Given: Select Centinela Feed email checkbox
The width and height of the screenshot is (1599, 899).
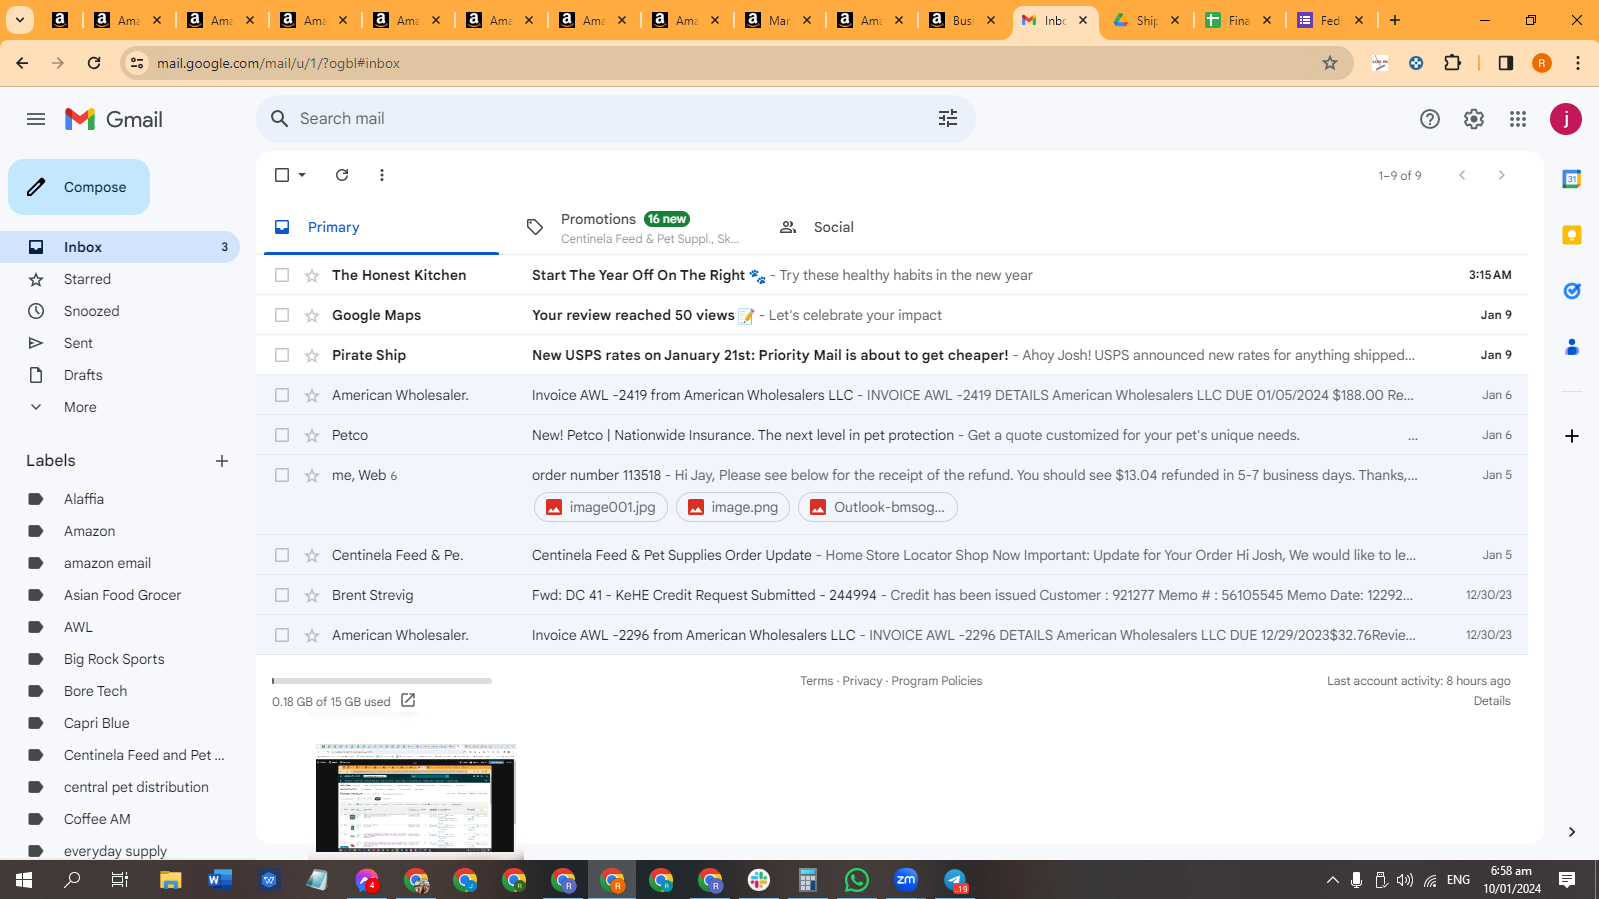Looking at the screenshot, I should [x=282, y=555].
